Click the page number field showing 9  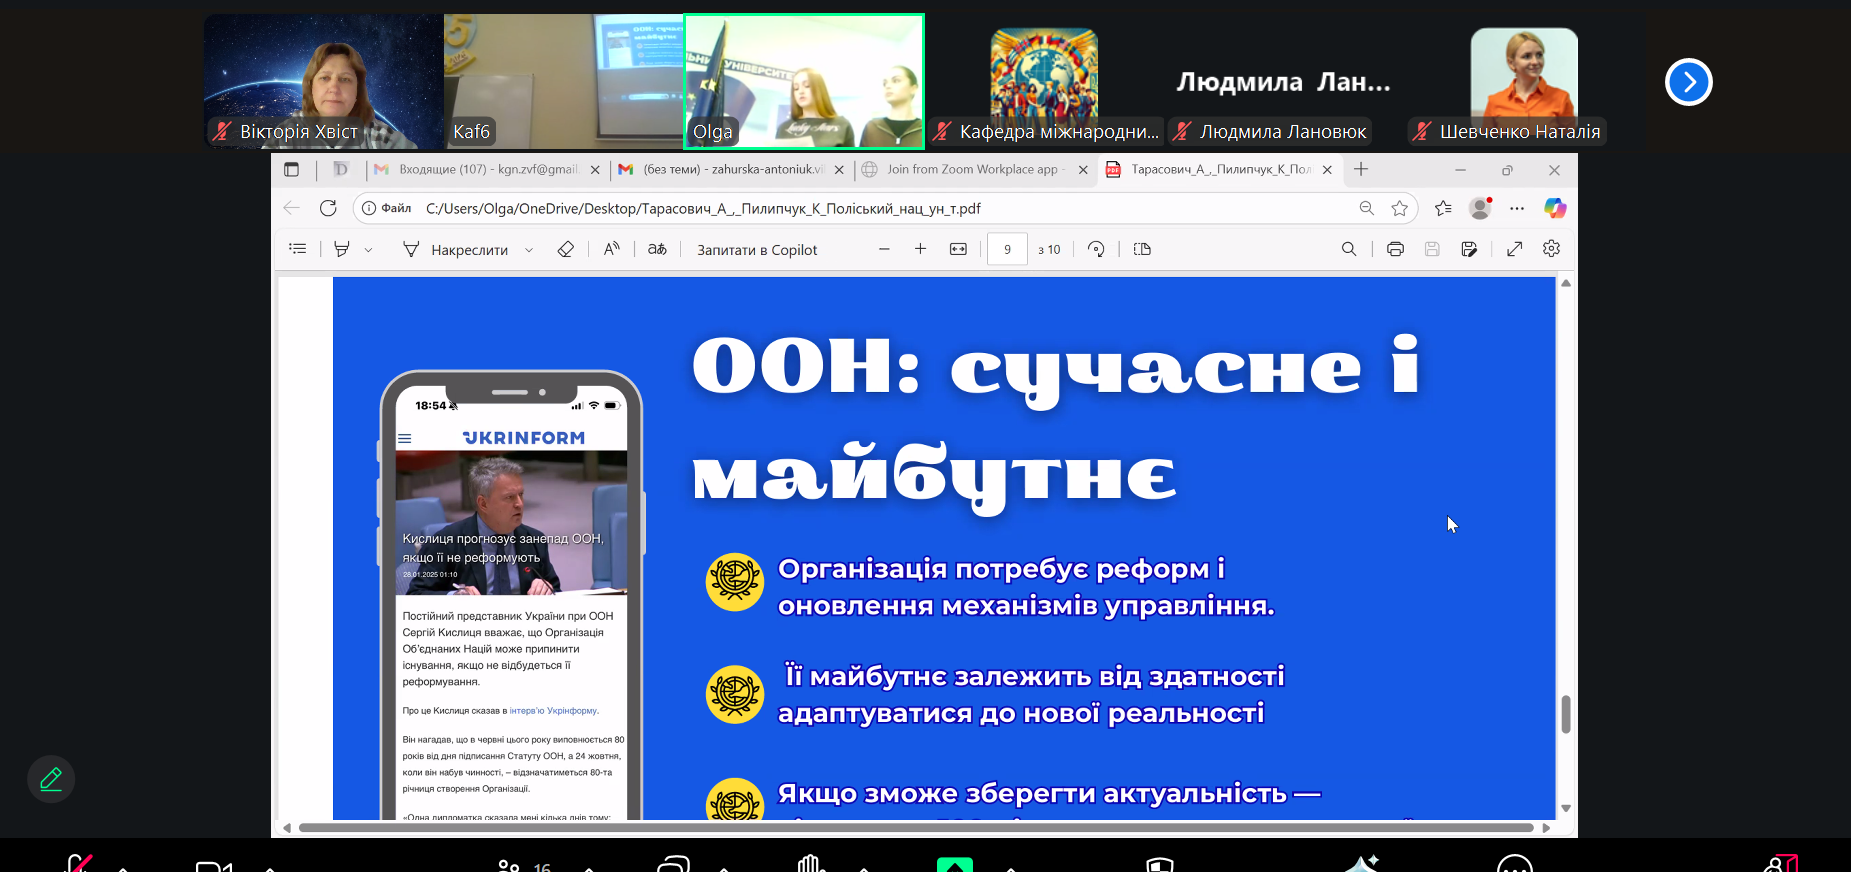1007,249
